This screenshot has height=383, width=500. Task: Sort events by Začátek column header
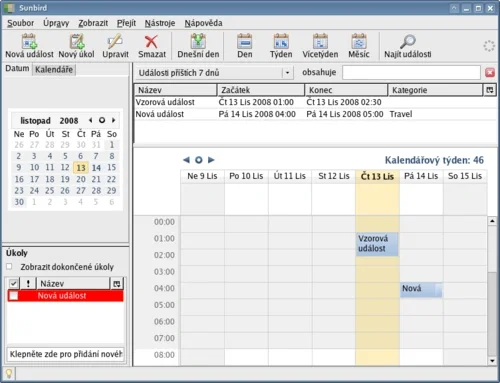click(x=261, y=90)
